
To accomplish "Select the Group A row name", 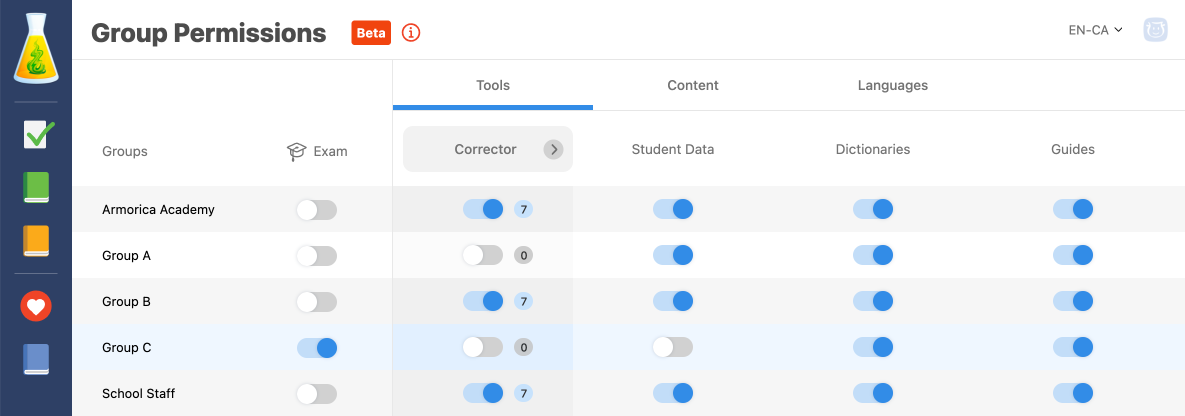I will point(127,256).
